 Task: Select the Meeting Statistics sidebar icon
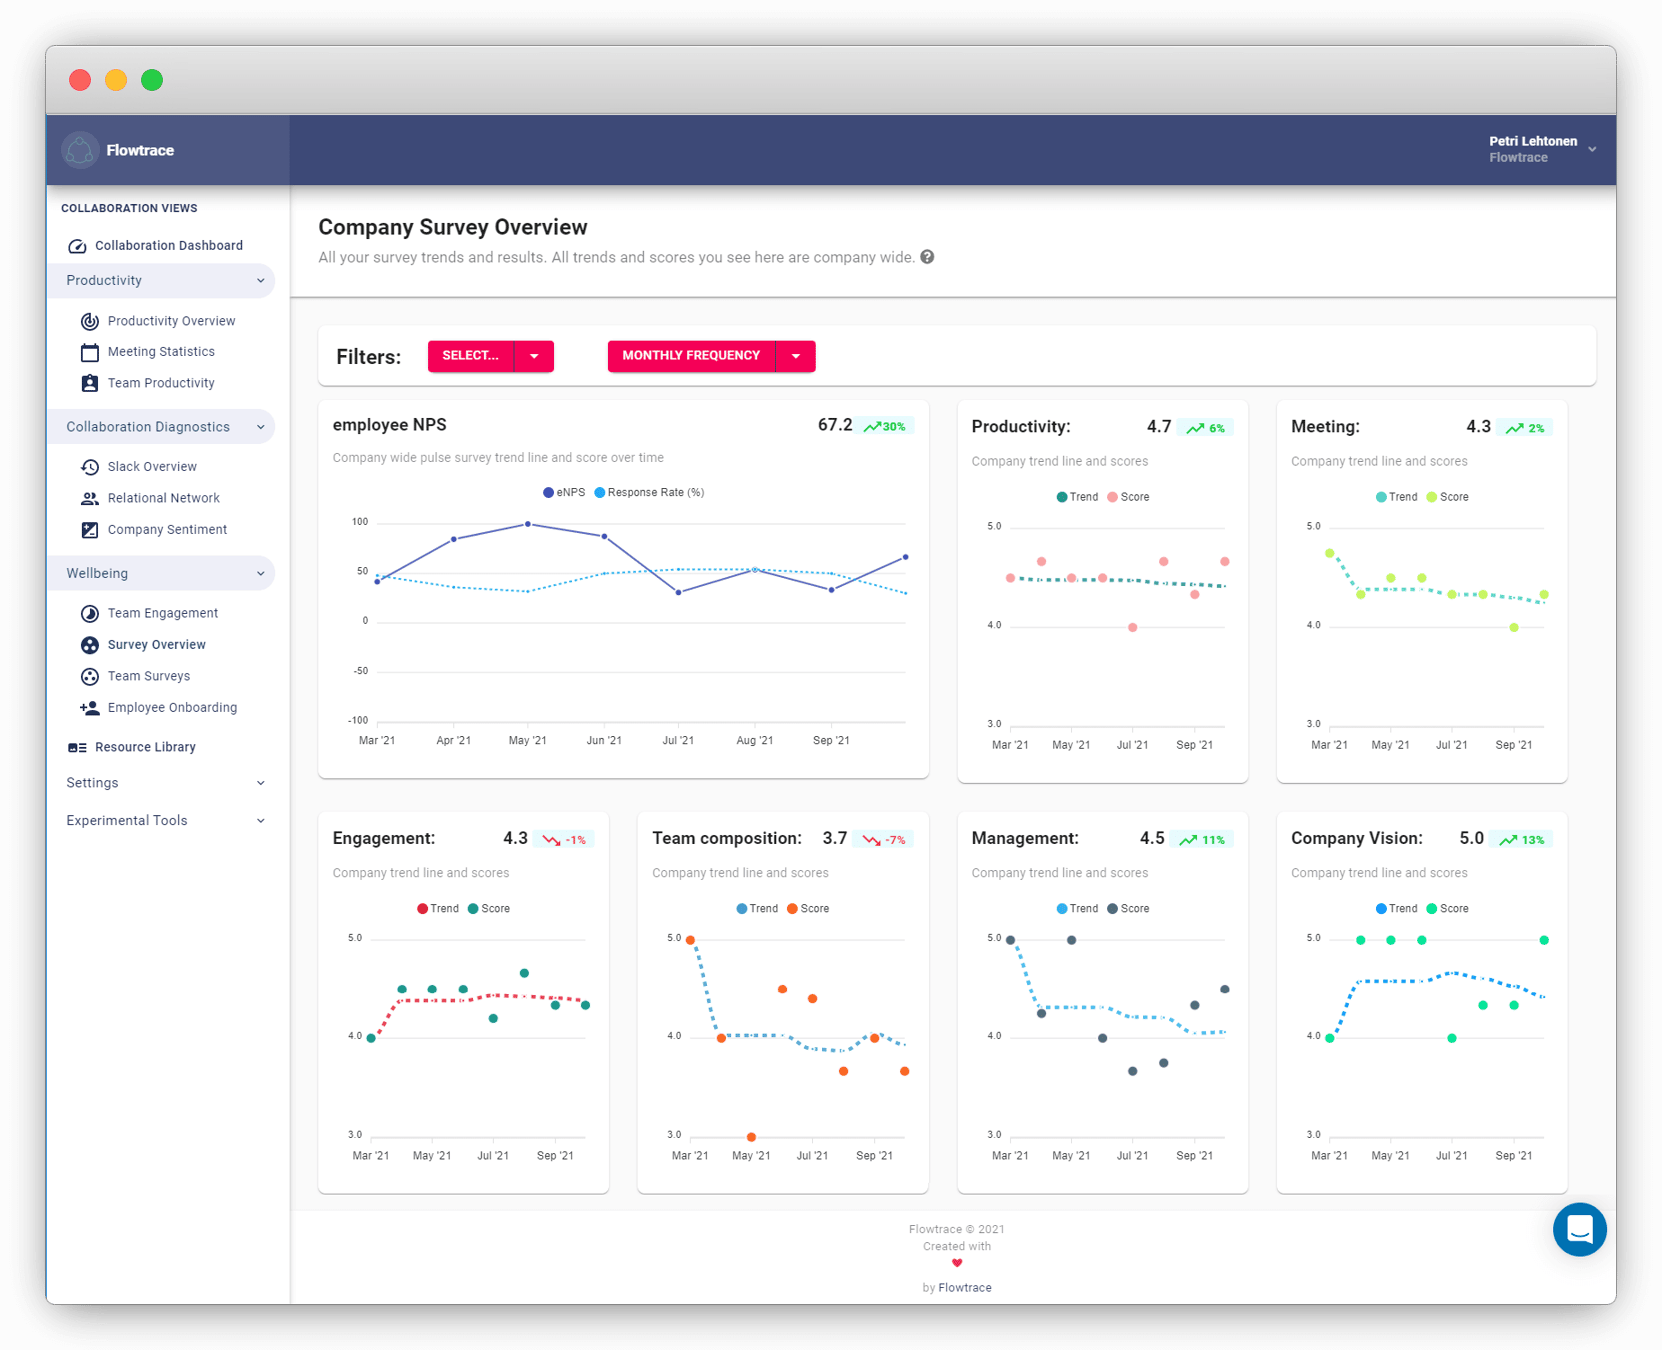(x=89, y=351)
